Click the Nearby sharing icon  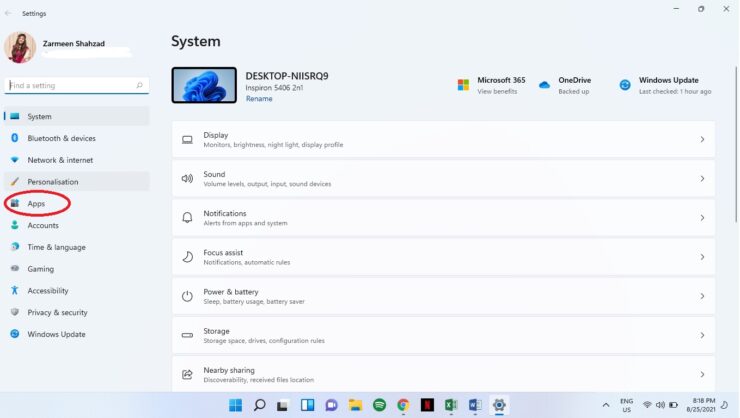click(x=187, y=375)
